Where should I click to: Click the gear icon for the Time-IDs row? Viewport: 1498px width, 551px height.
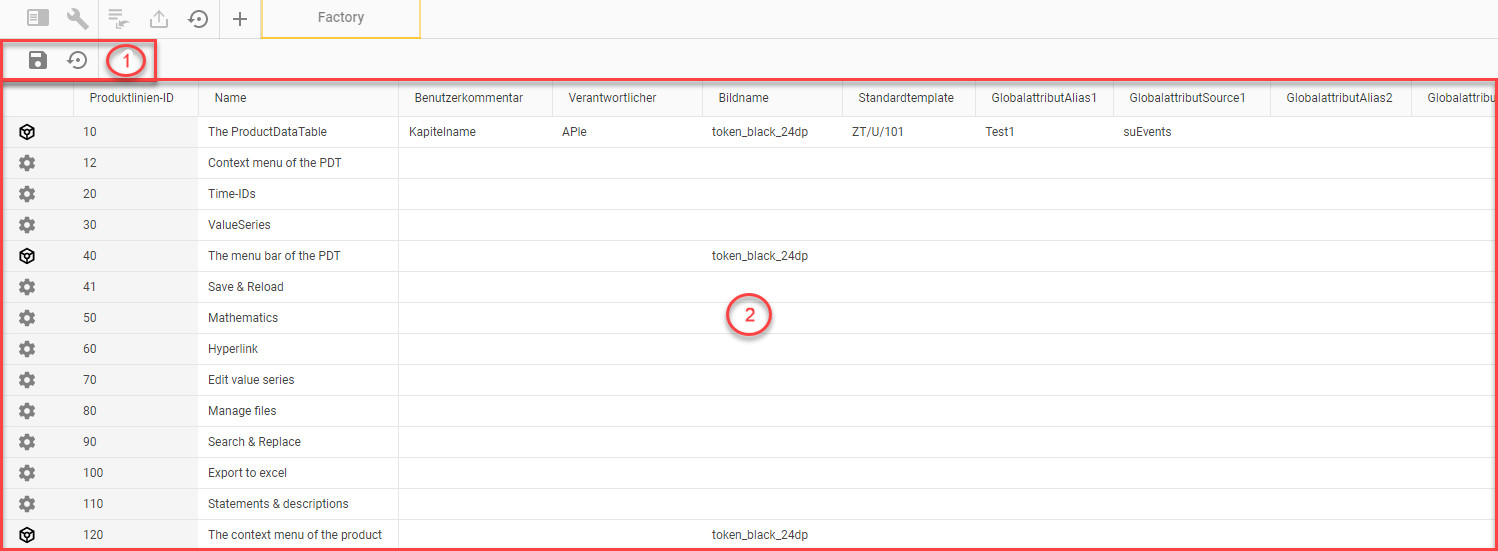tap(28, 194)
